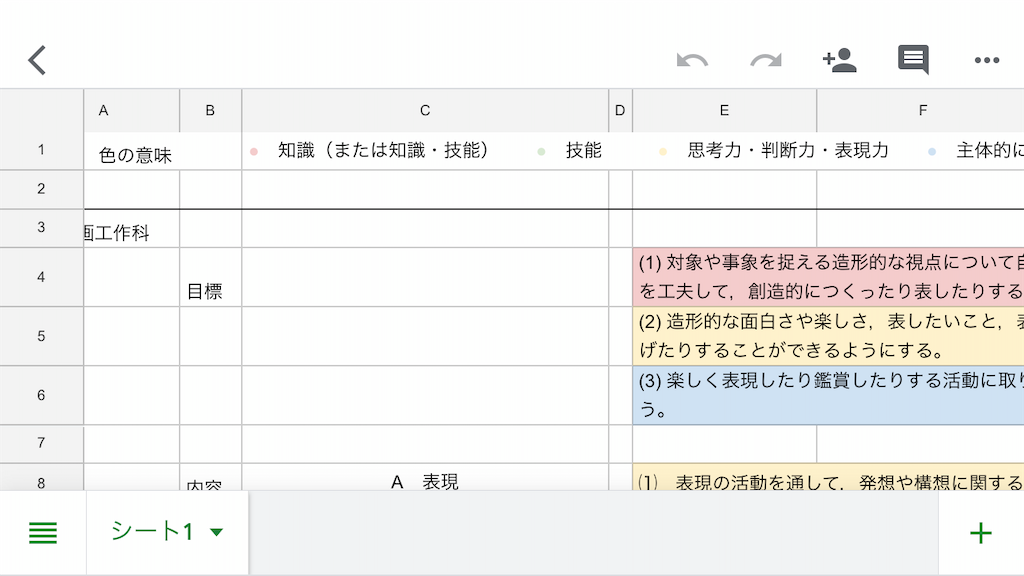Image resolution: width=1024 pixels, height=576 pixels.
Task: Click the pink legend dot before 知識
Action: [x=254, y=152]
